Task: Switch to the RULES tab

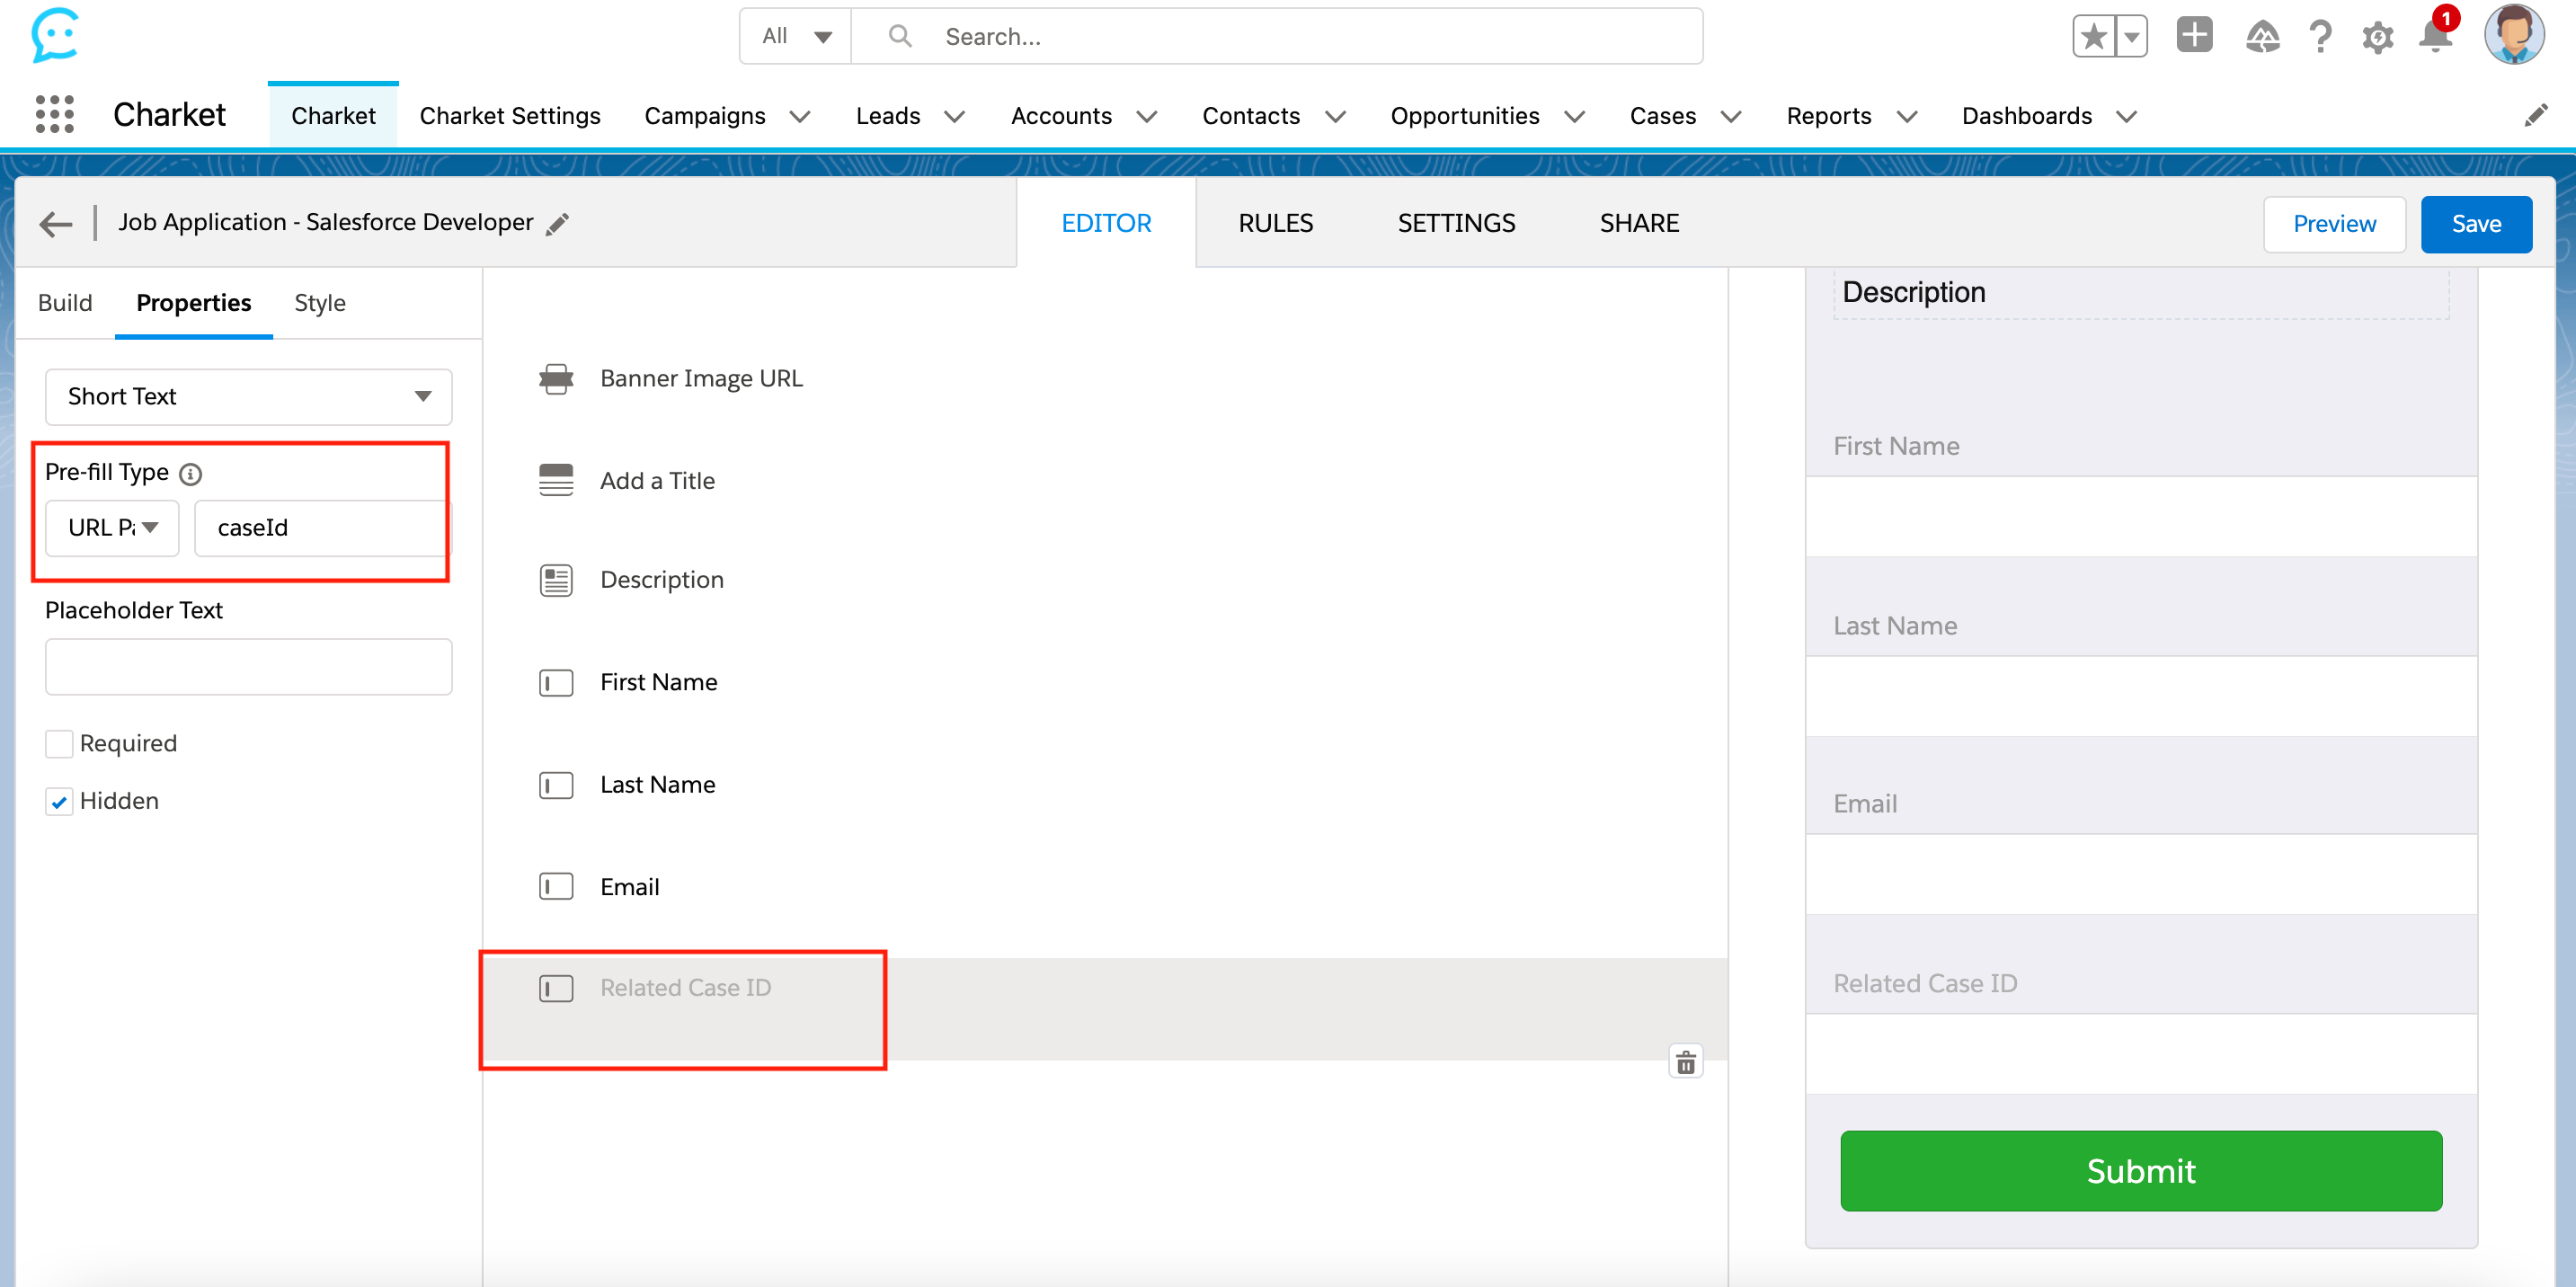Action: 1275,223
